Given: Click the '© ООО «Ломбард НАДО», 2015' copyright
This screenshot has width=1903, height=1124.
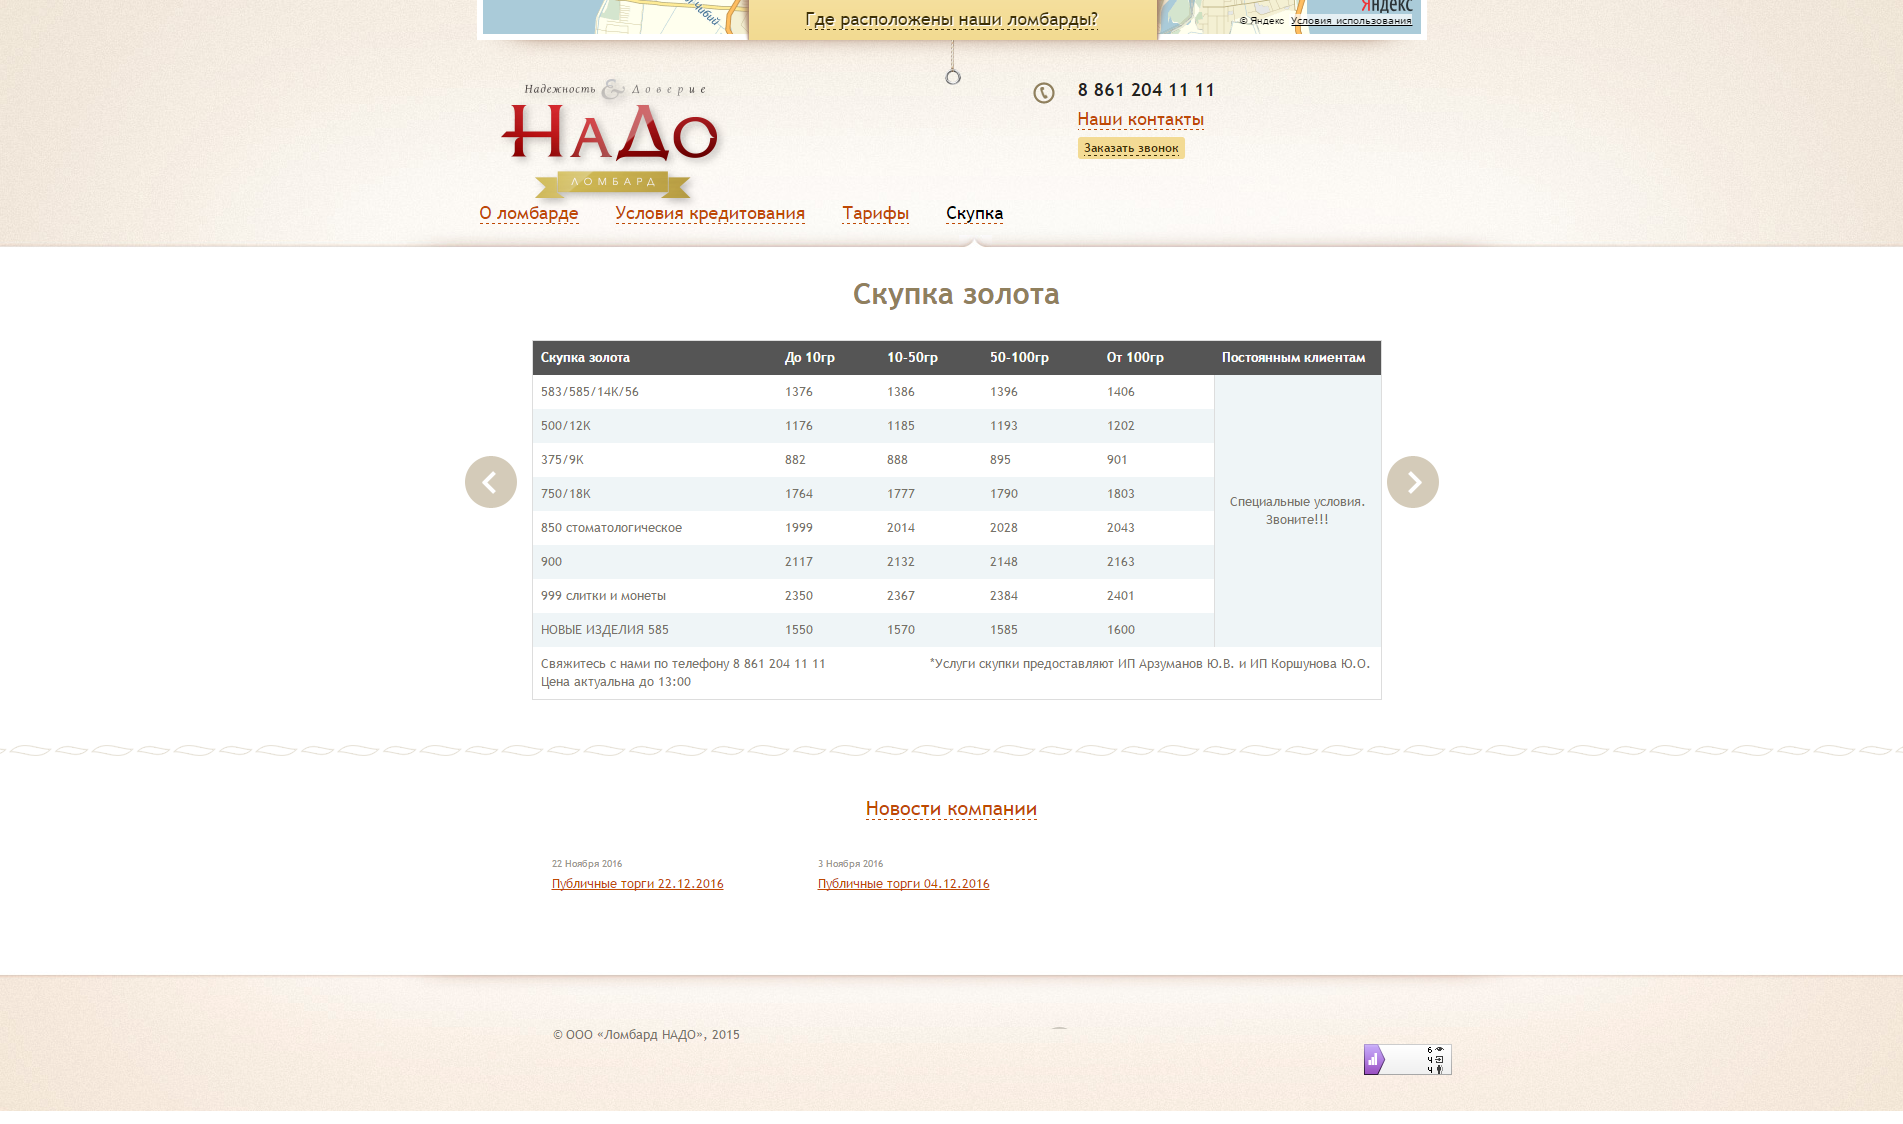Looking at the screenshot, I should [646, 1035].
